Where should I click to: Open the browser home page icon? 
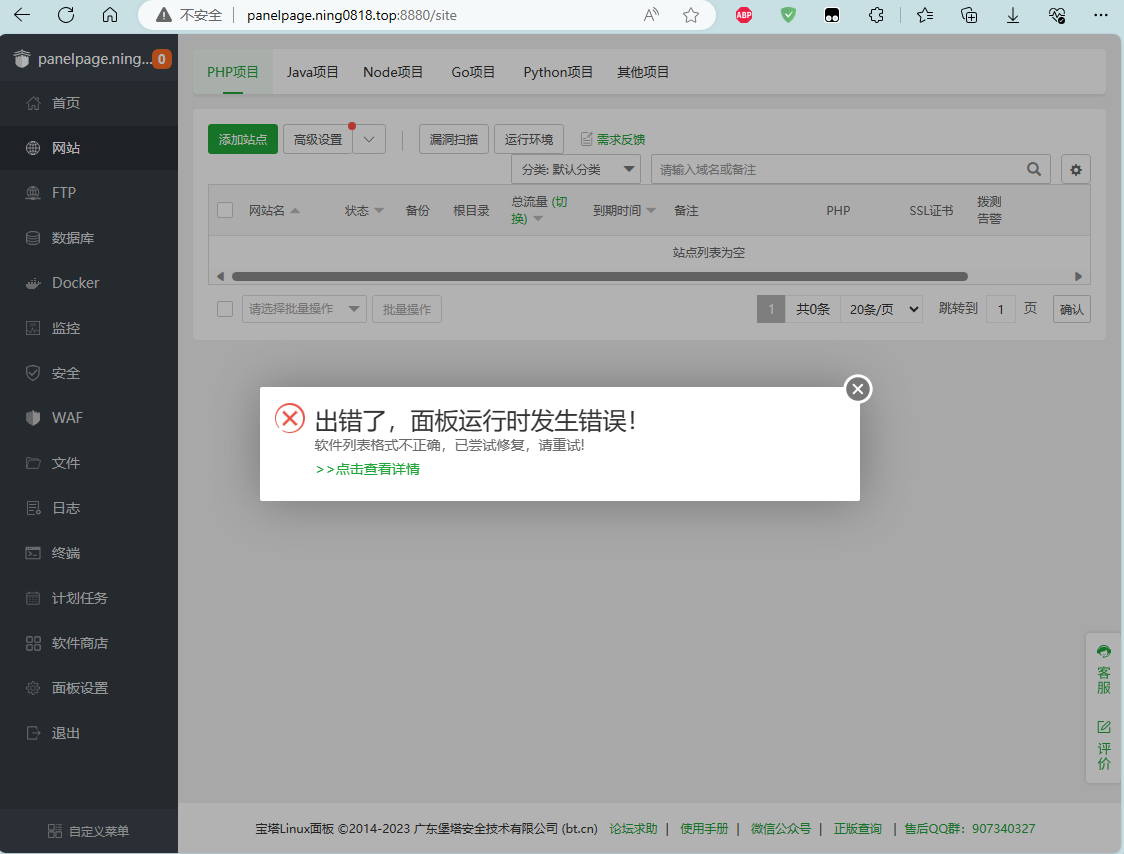coord(110,15)
